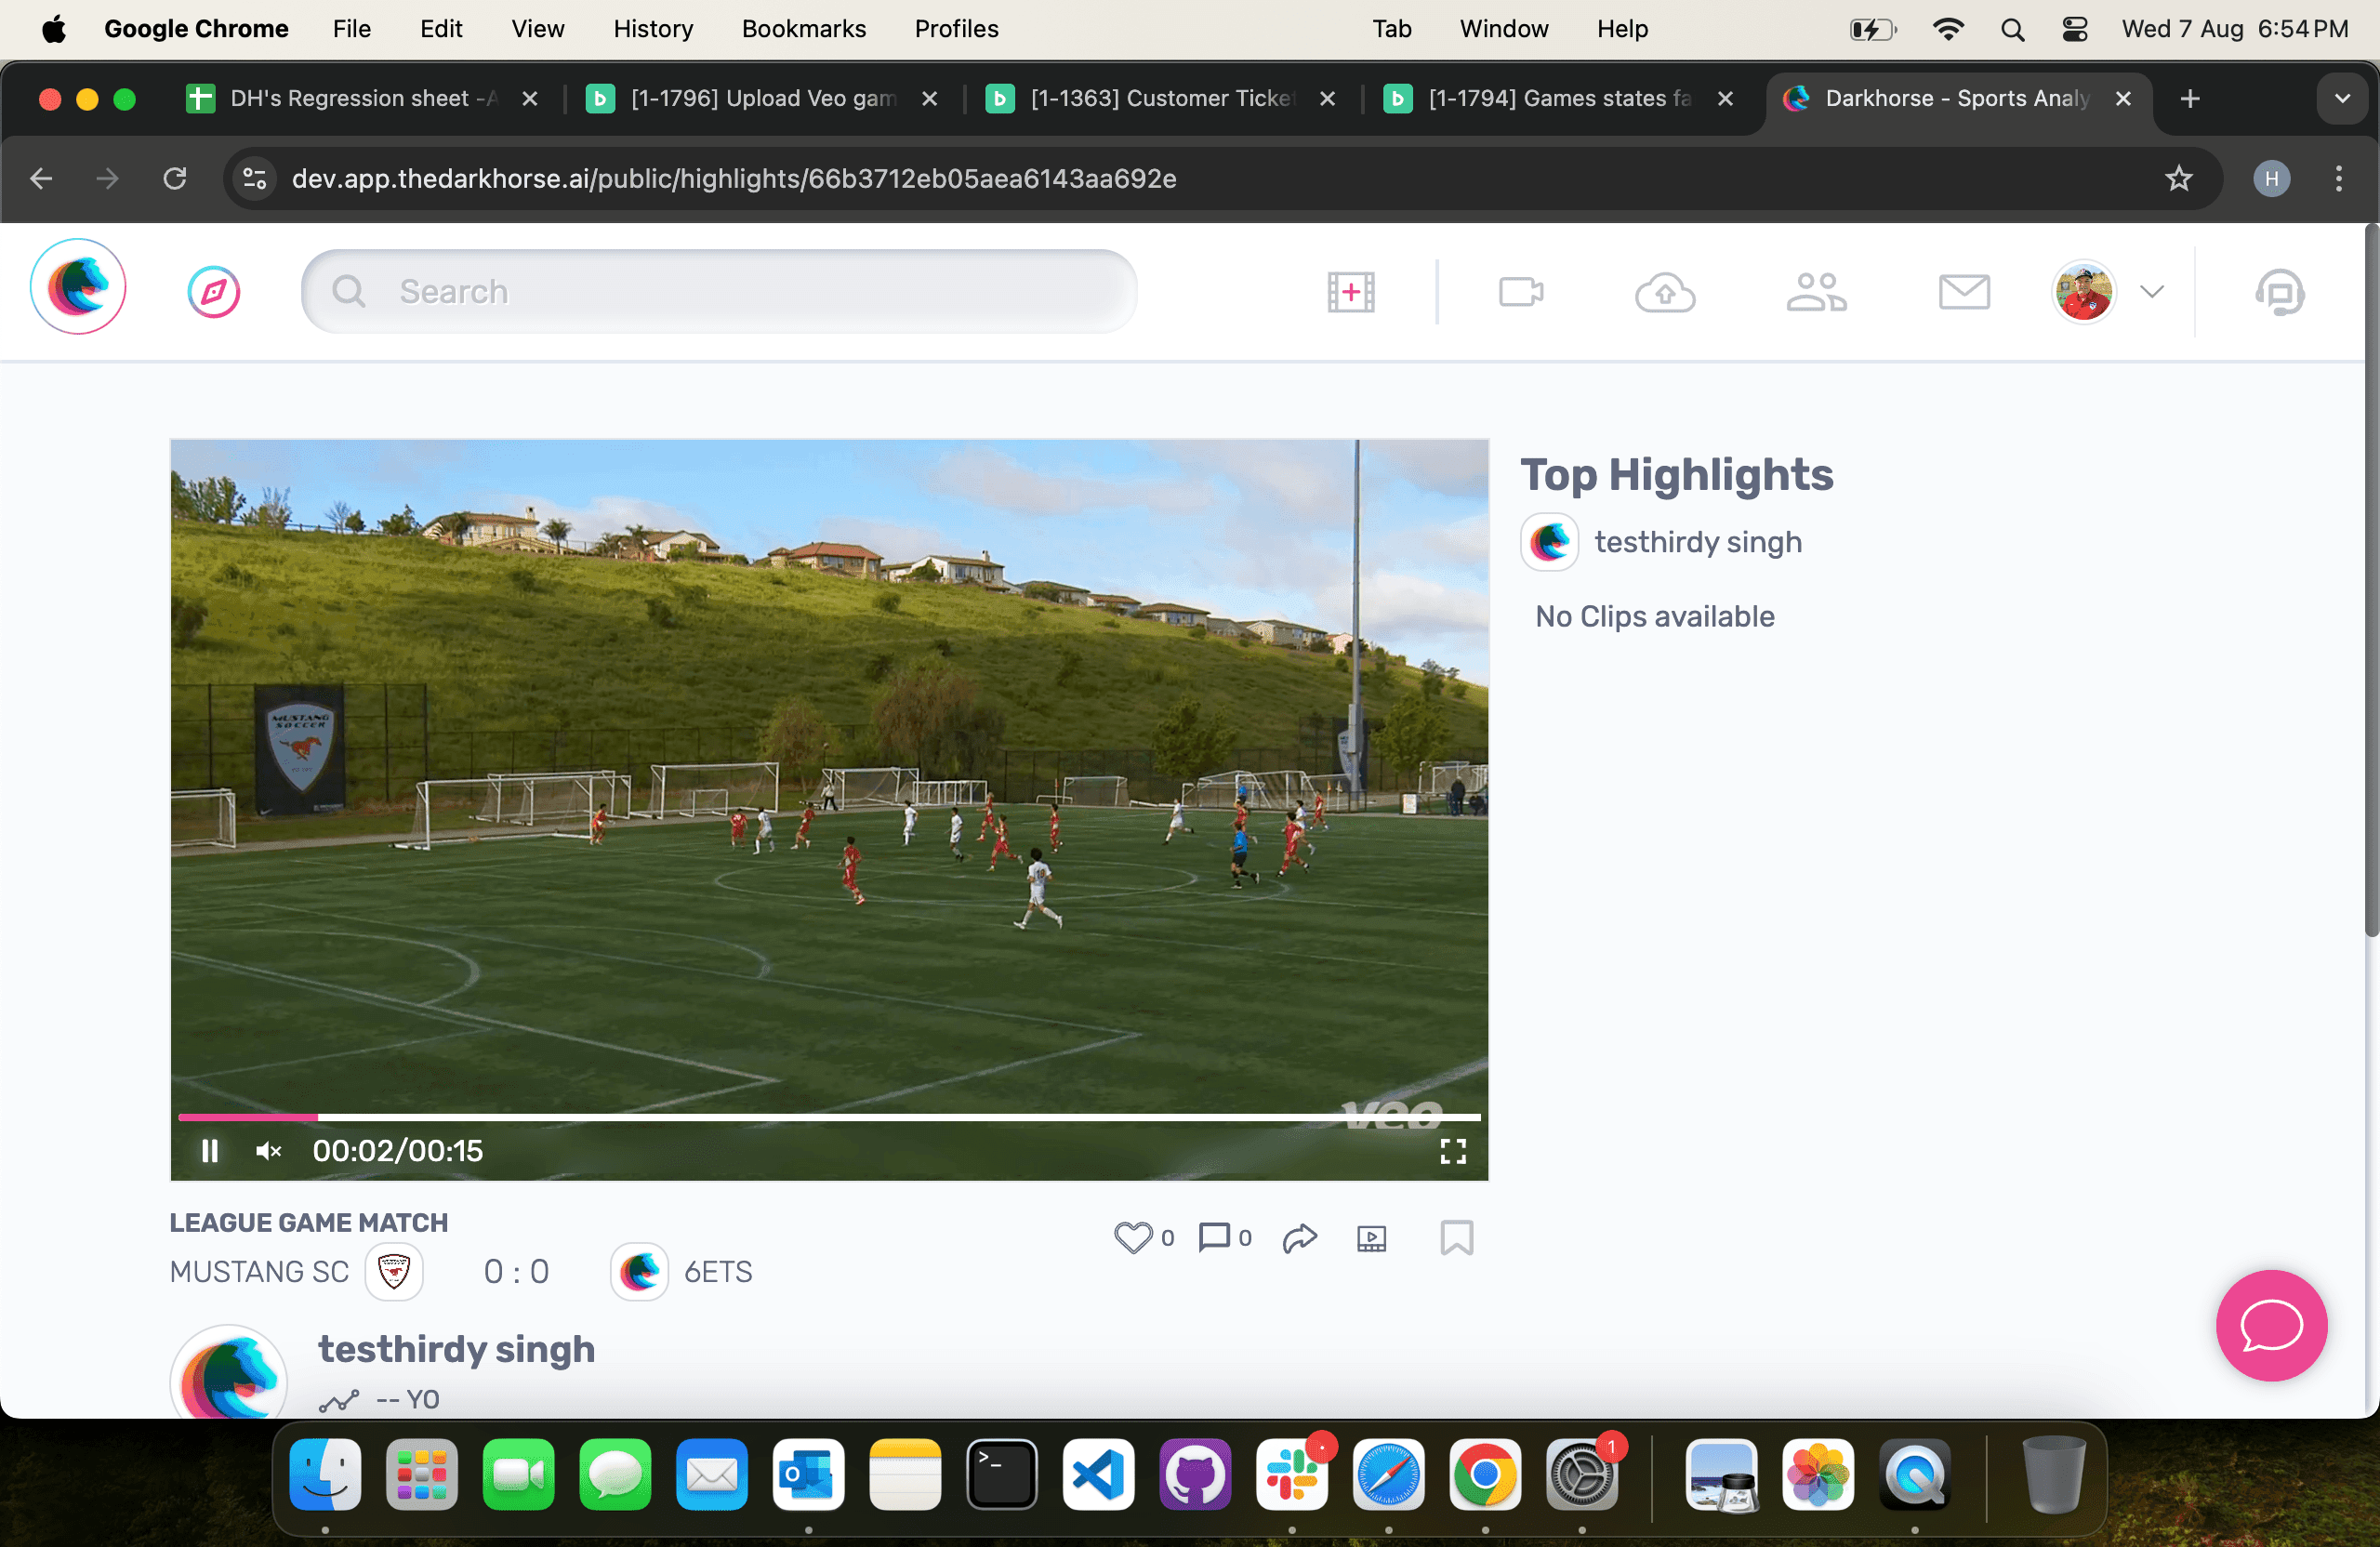Viewport: 2380px width, 1547px height.
Task: Click the MUSTANG SC team crest
Action: [x=394, y=1271]
